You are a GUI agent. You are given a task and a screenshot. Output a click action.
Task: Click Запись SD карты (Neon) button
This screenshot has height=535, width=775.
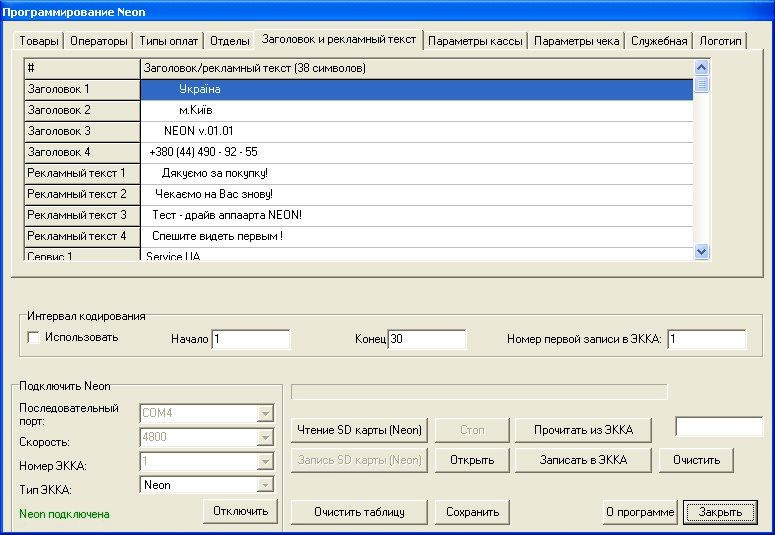(359, 460)
